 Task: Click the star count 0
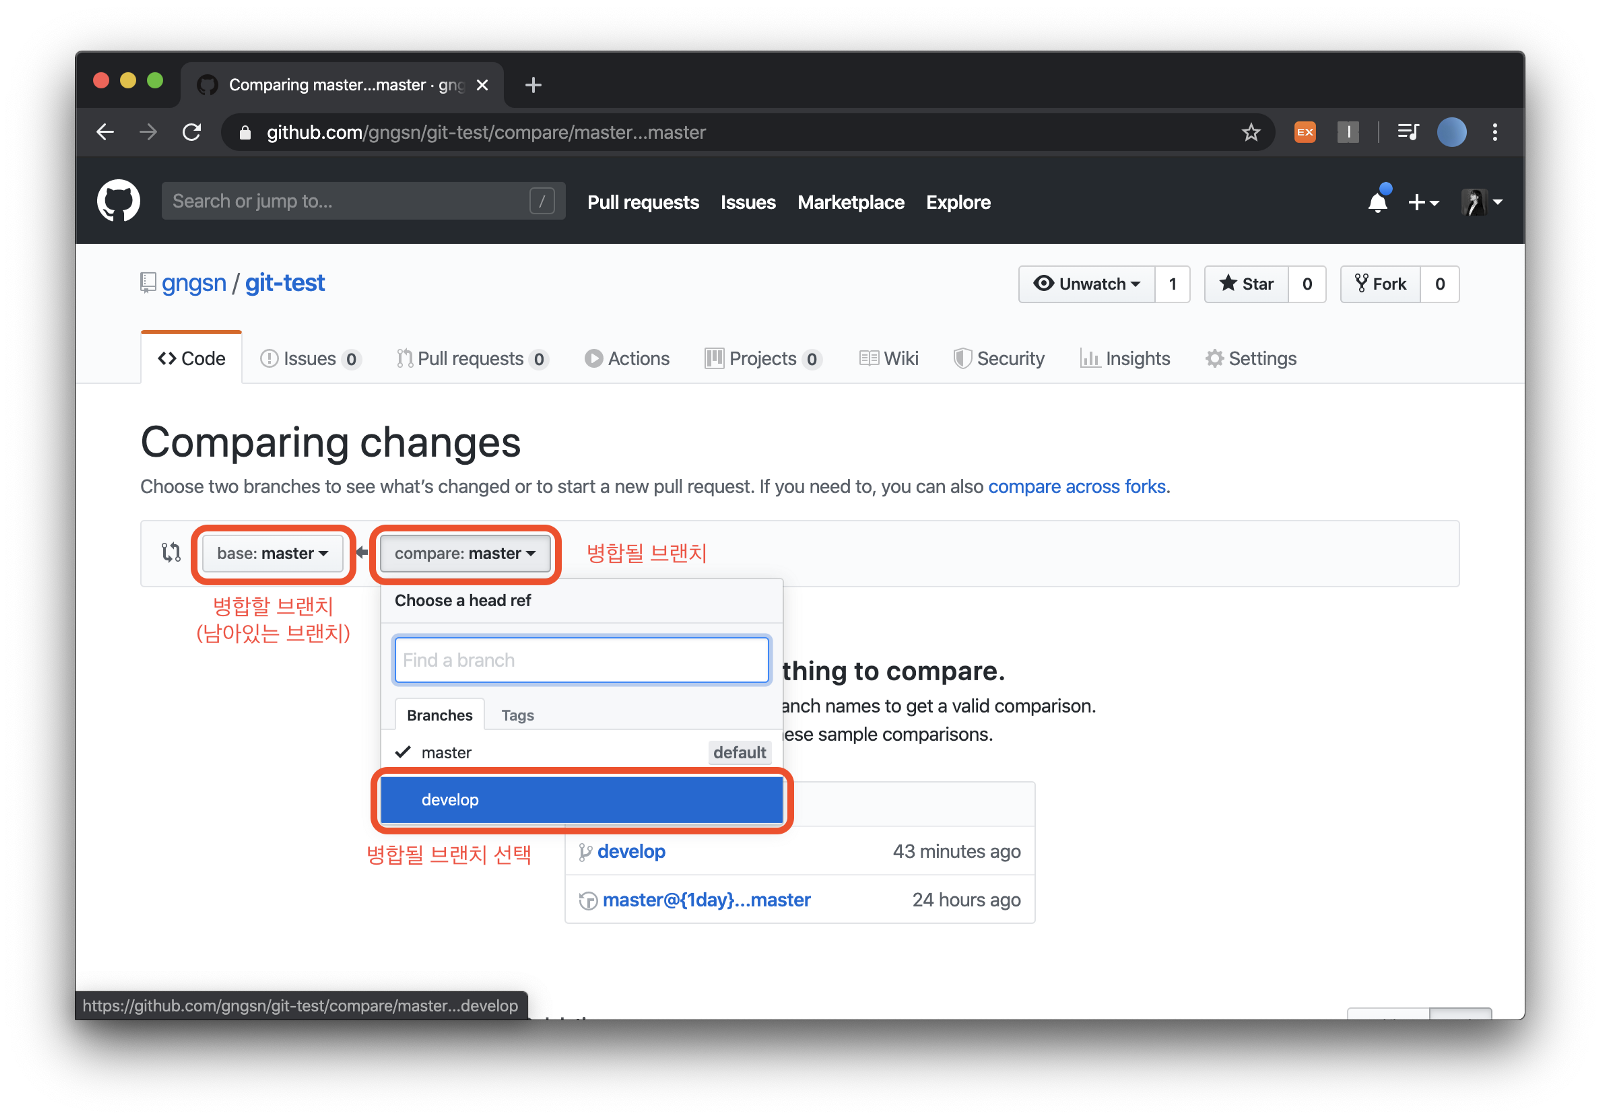point(1307,284)
